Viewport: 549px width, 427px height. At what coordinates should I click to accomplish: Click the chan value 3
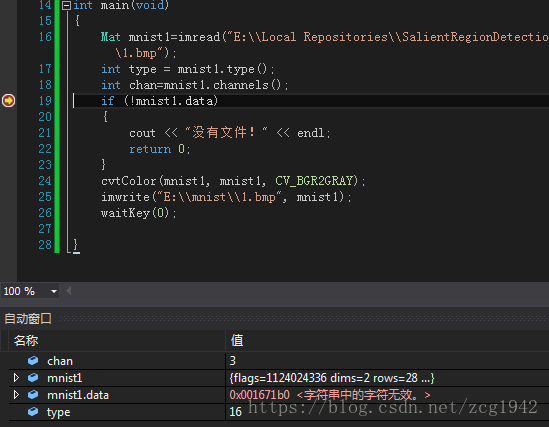[233, 361]
